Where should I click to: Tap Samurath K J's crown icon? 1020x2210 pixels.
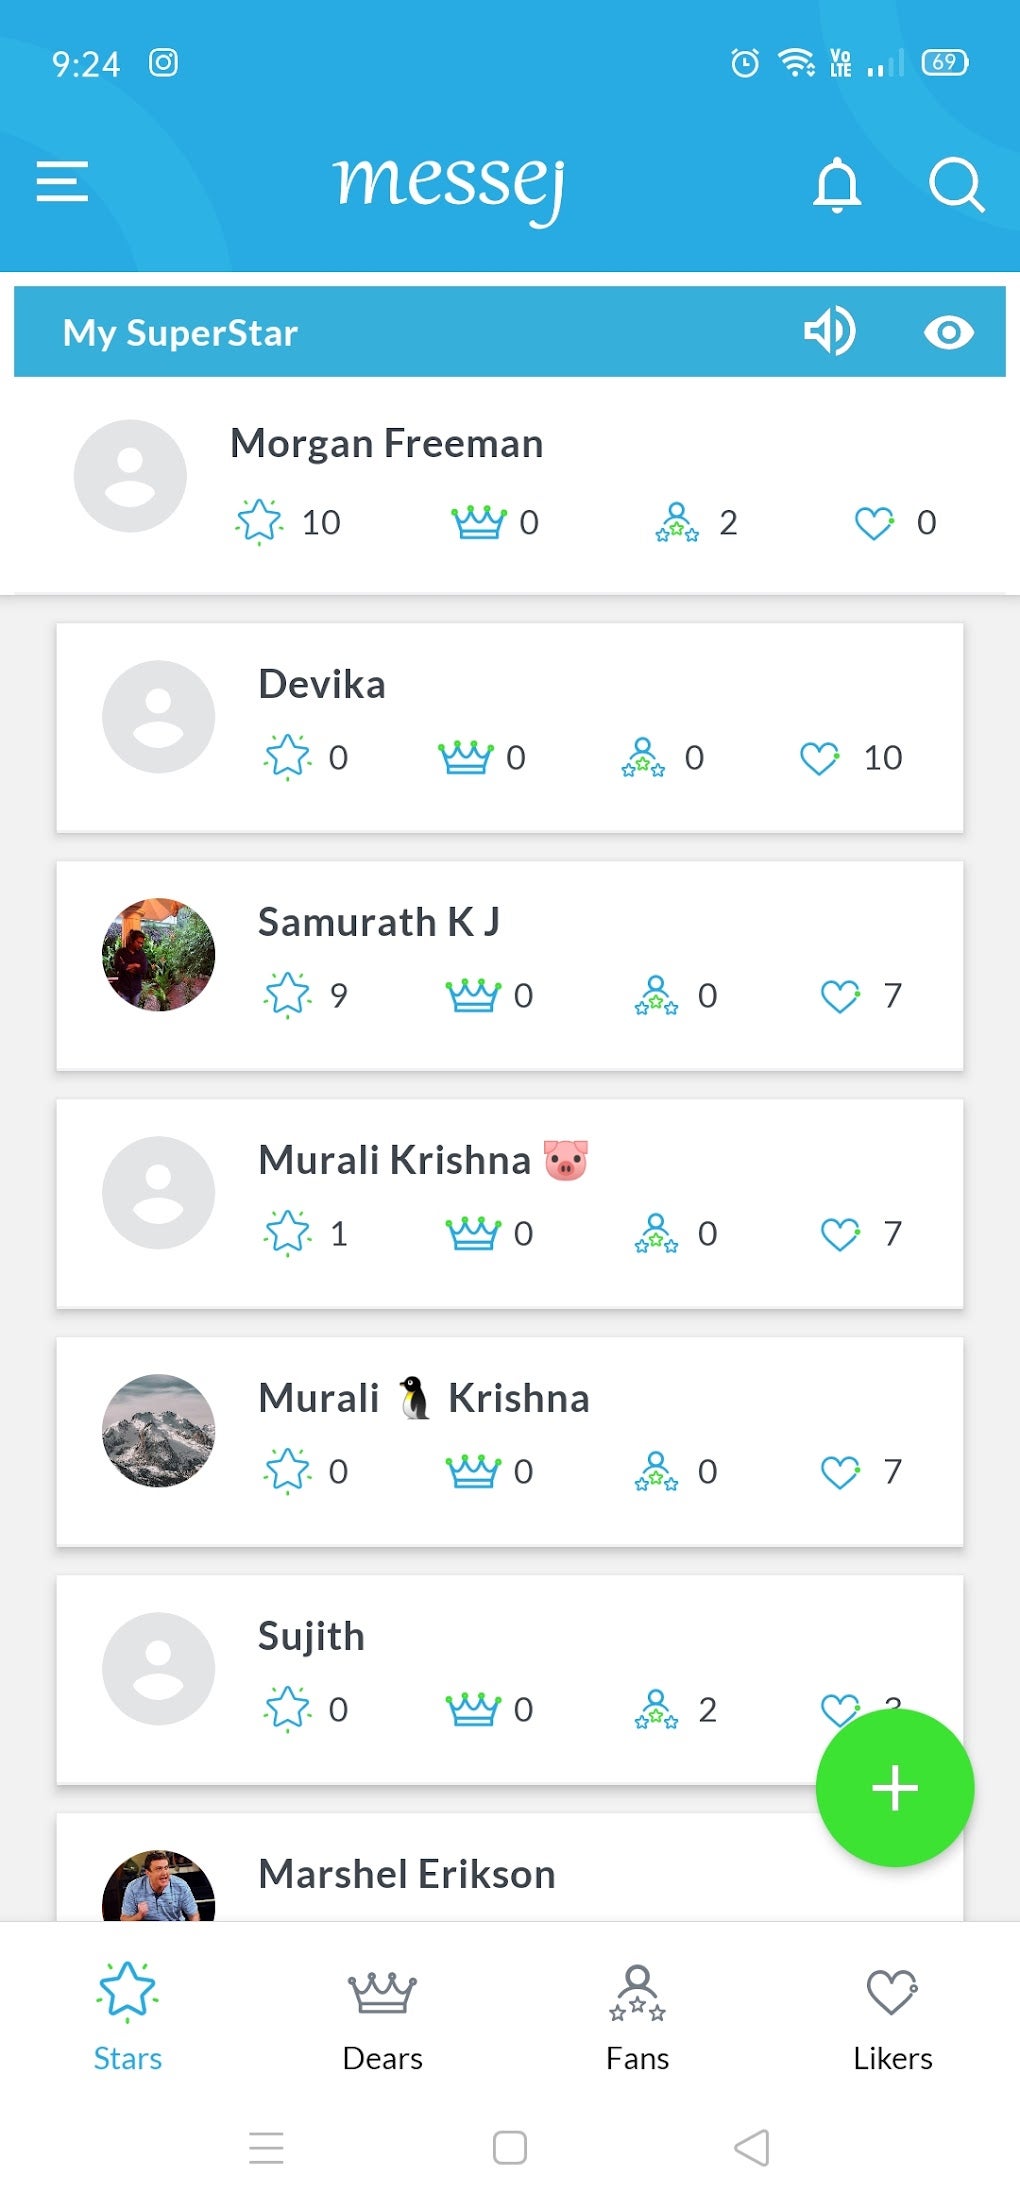[472, 996]
